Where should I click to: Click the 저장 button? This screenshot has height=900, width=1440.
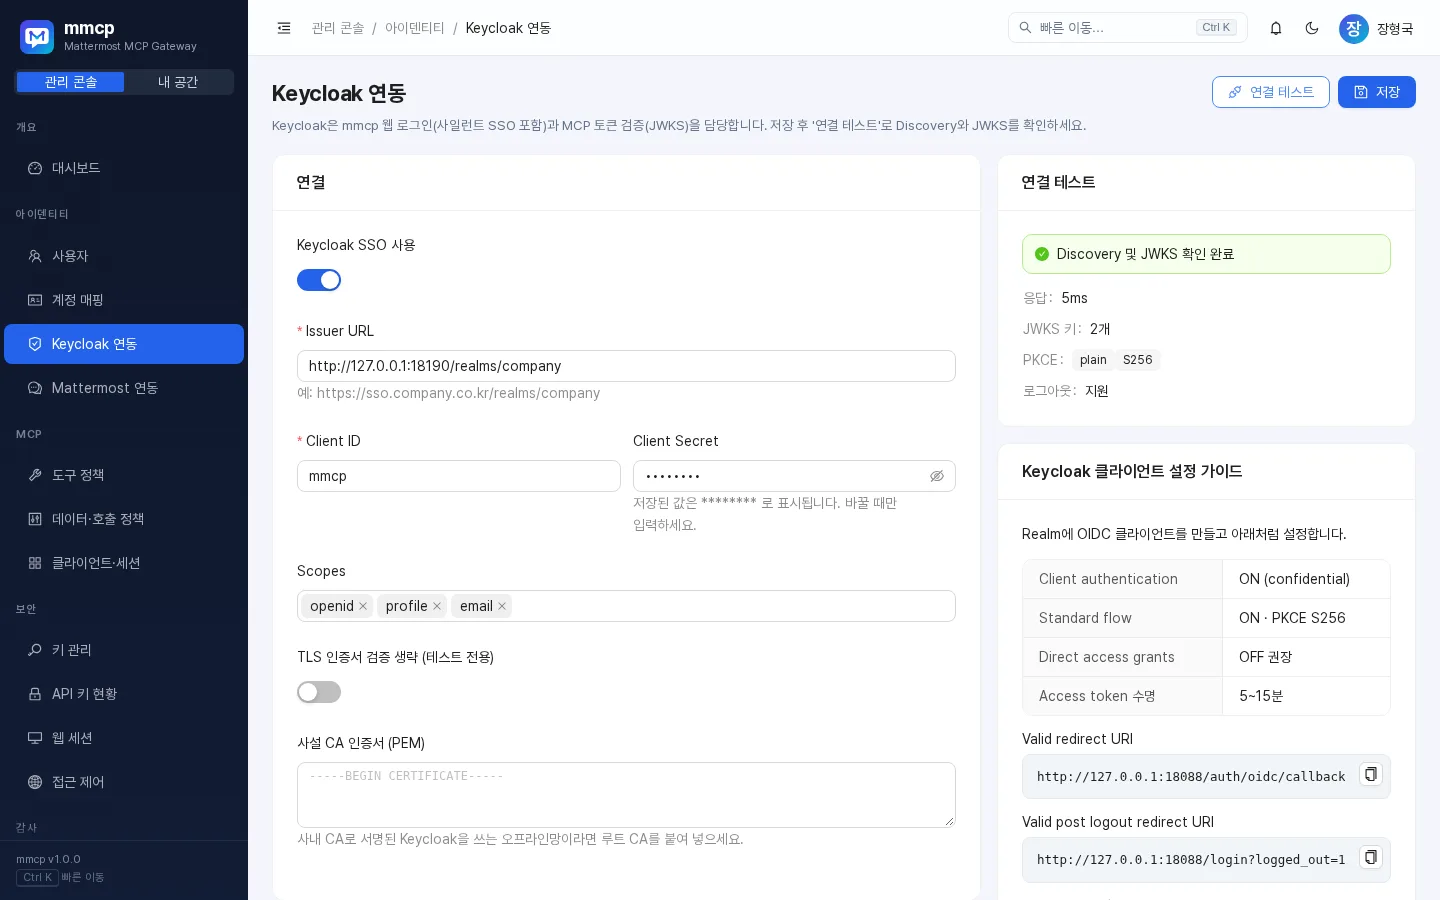[x=1377, y=92]
